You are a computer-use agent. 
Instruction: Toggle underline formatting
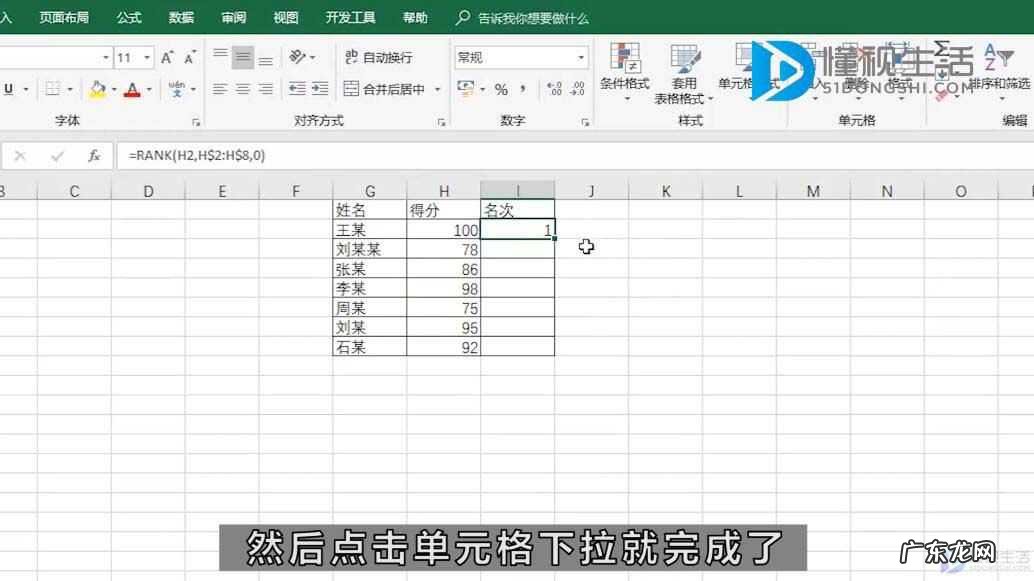[8, 89]
